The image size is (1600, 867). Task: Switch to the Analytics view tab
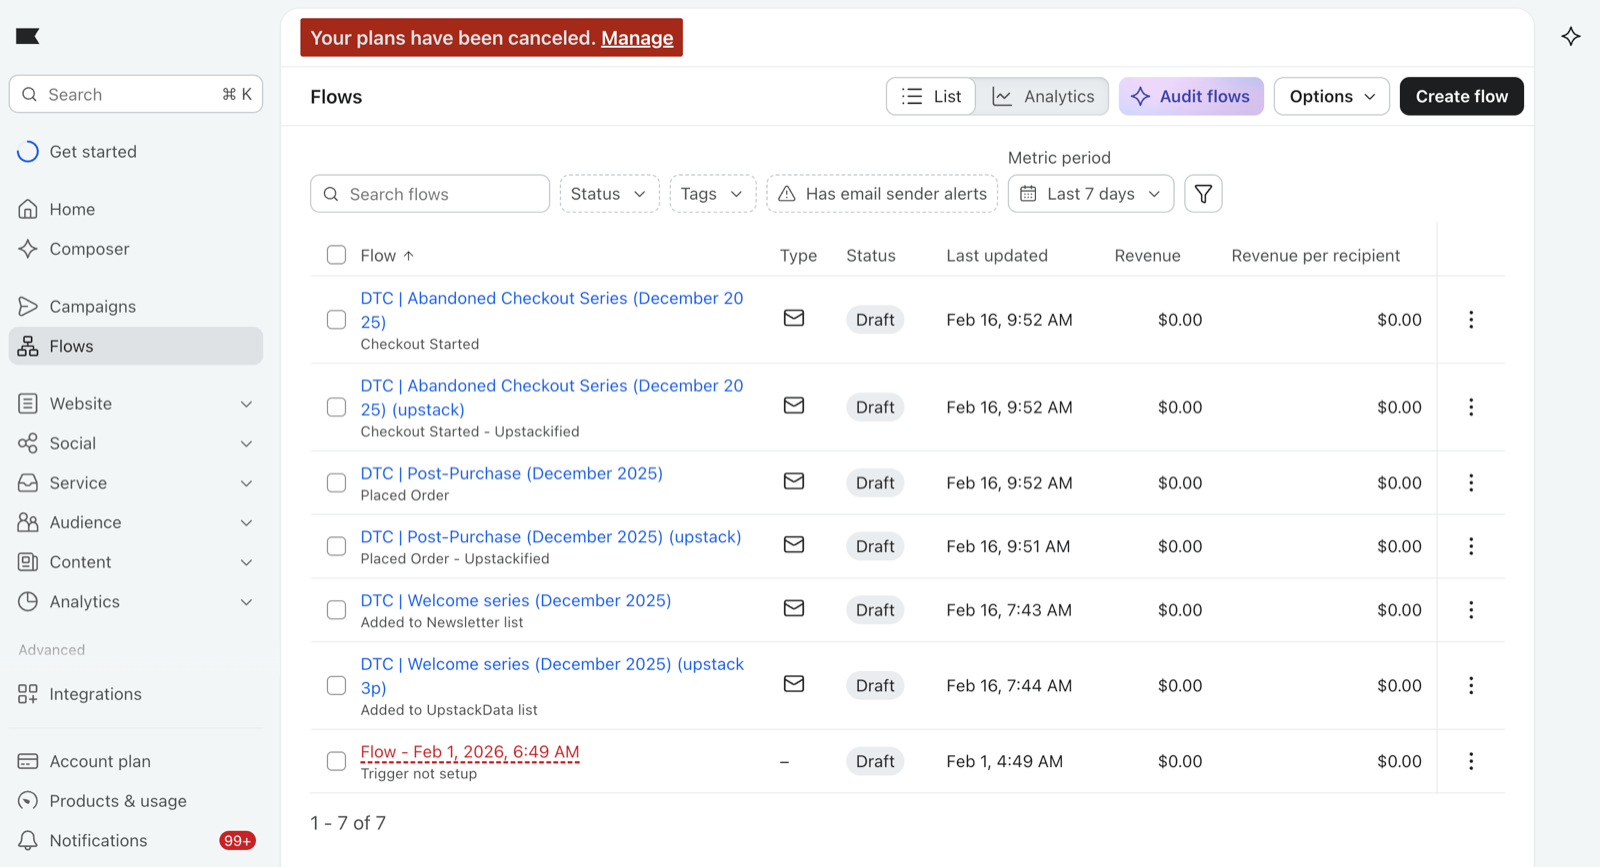[x=1042, y=96]
